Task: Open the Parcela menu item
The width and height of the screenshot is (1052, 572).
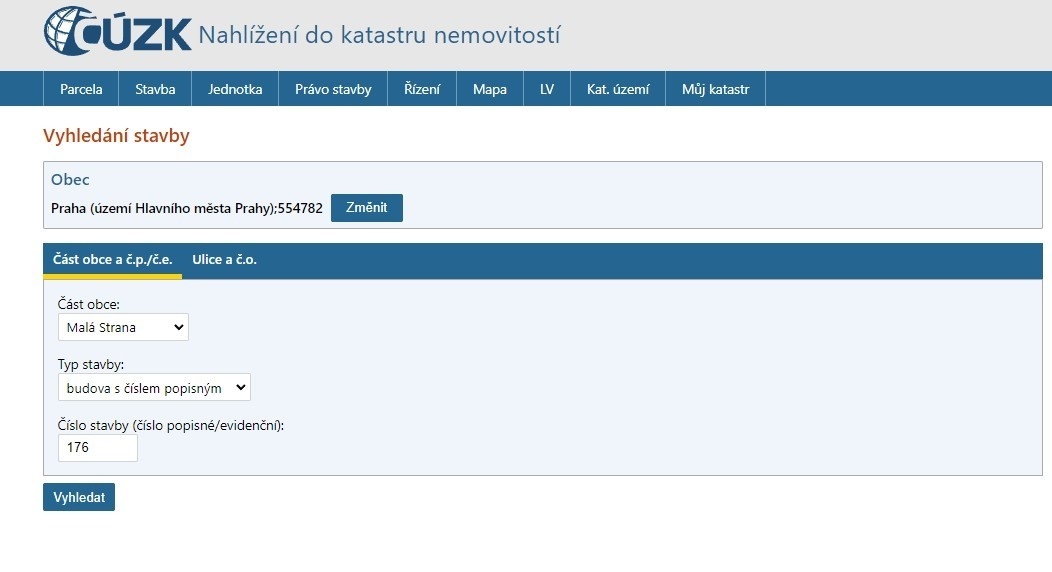Action: click(81, 89)
